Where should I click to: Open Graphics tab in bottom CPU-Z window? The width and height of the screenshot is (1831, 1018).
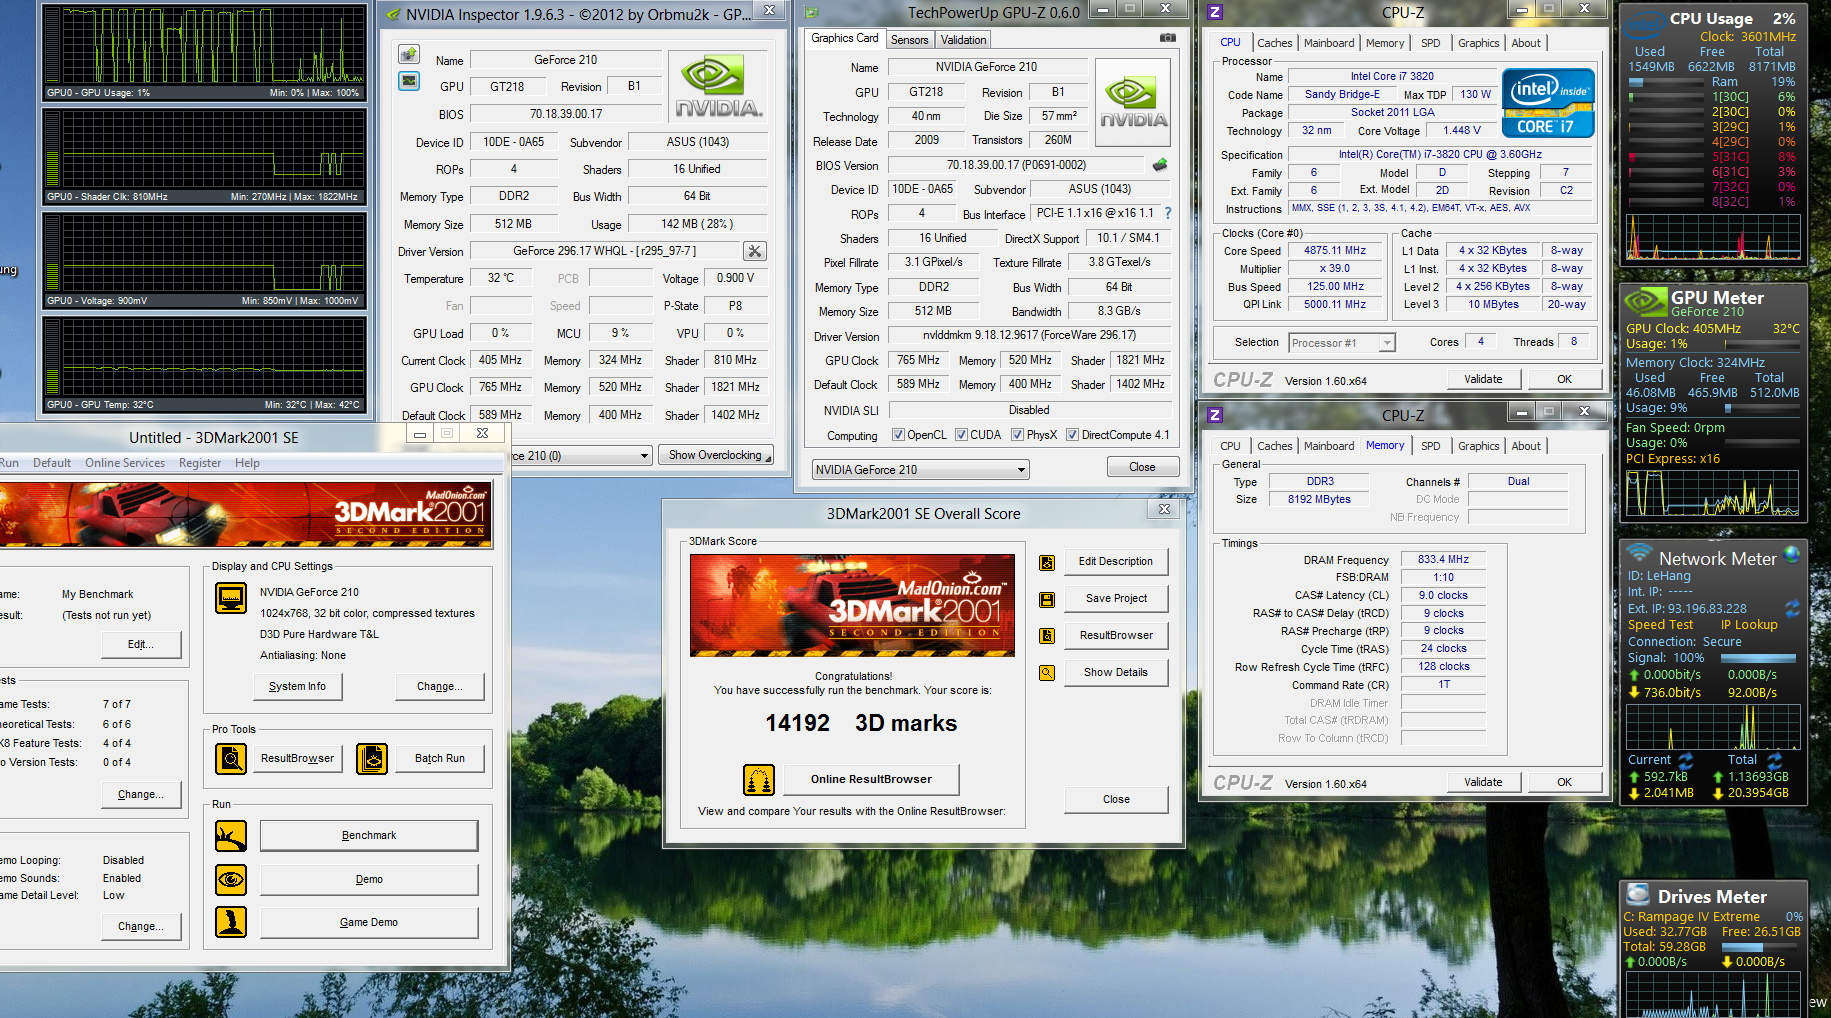point(1479,446)
